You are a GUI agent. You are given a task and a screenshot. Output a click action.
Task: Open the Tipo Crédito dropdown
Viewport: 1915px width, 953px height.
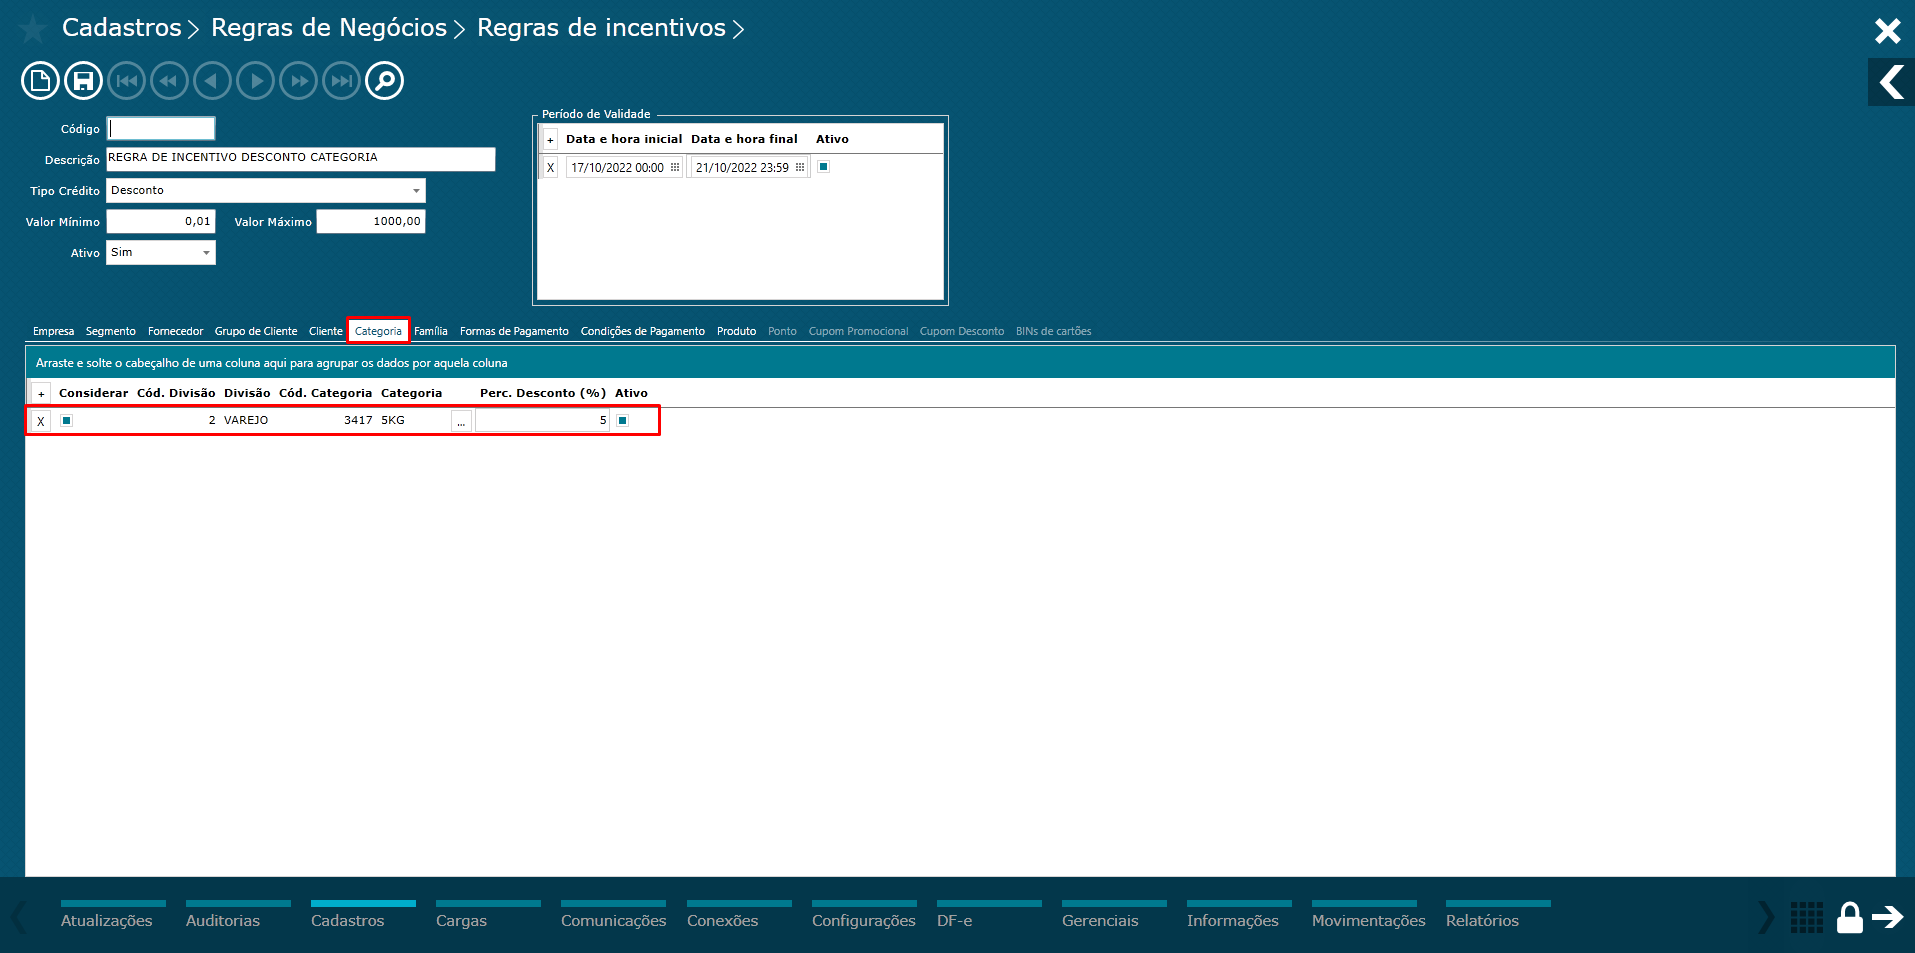click(x=416, y=191)
